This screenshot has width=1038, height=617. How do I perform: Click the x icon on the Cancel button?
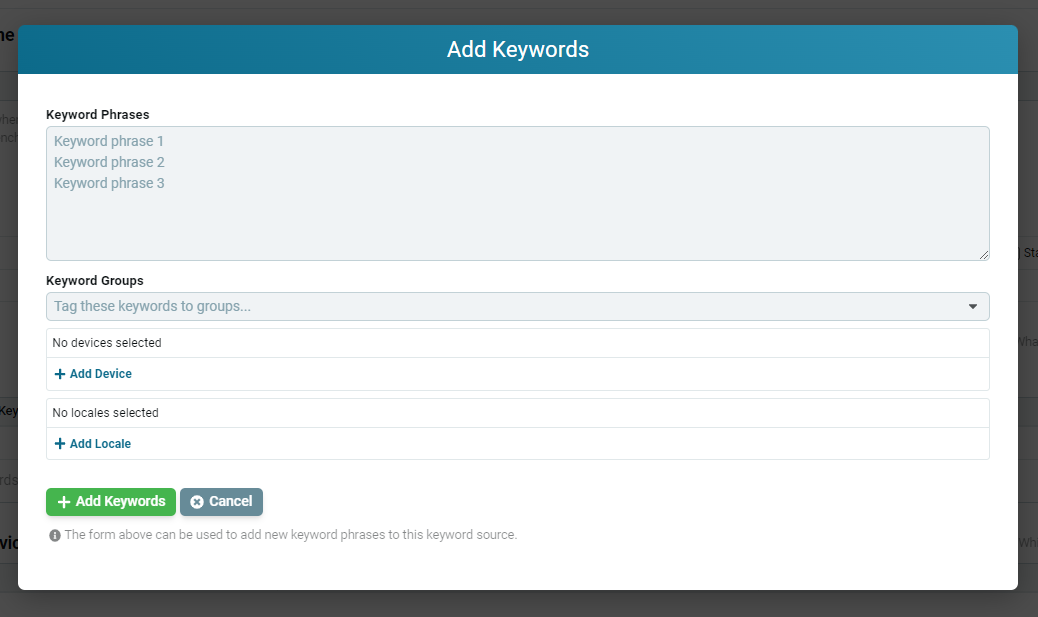(197, 501)
